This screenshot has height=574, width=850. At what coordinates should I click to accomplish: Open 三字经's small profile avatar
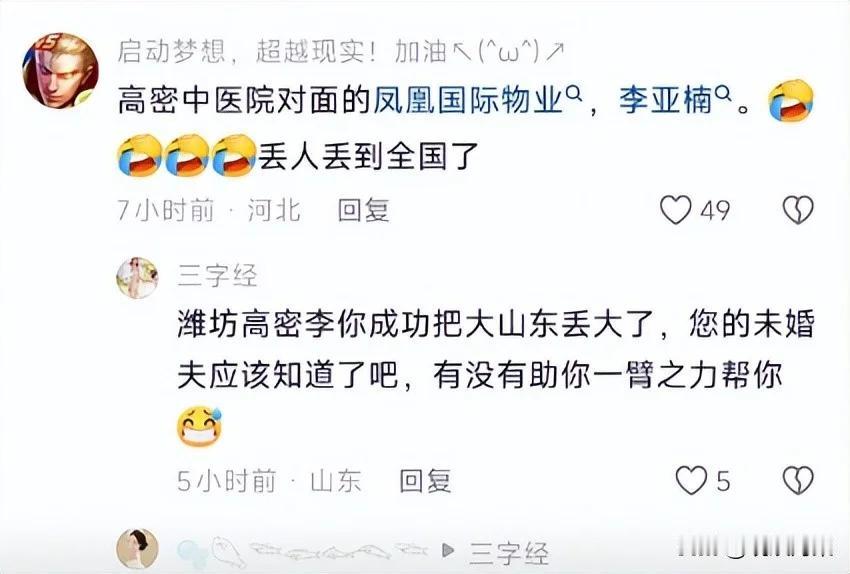pyautogui.click(x=137, y=278)
